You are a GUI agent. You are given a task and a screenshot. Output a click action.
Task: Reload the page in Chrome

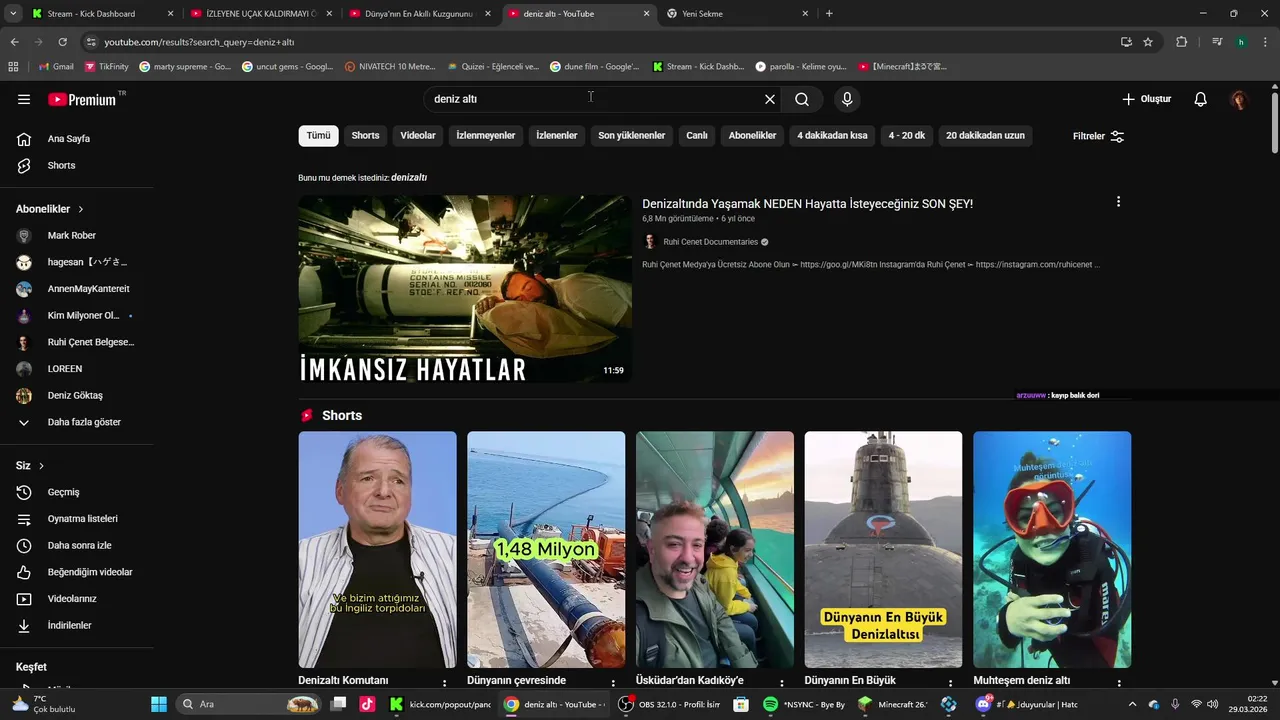coord(62,42)
